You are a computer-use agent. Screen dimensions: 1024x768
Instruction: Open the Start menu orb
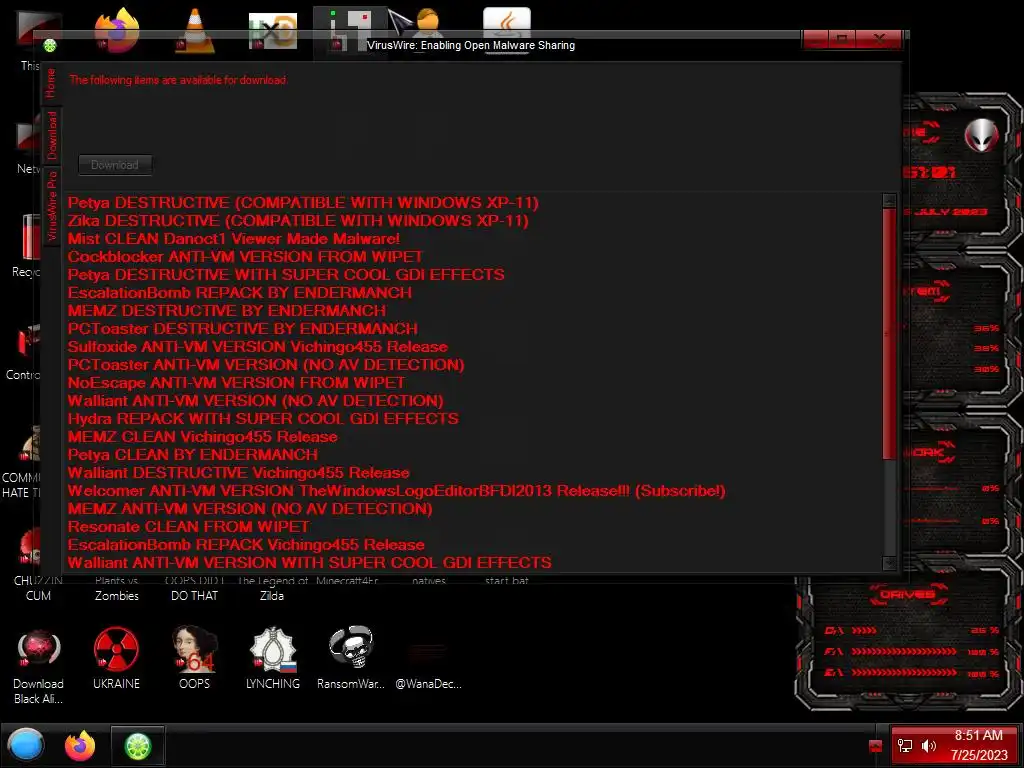pos(26,745)
